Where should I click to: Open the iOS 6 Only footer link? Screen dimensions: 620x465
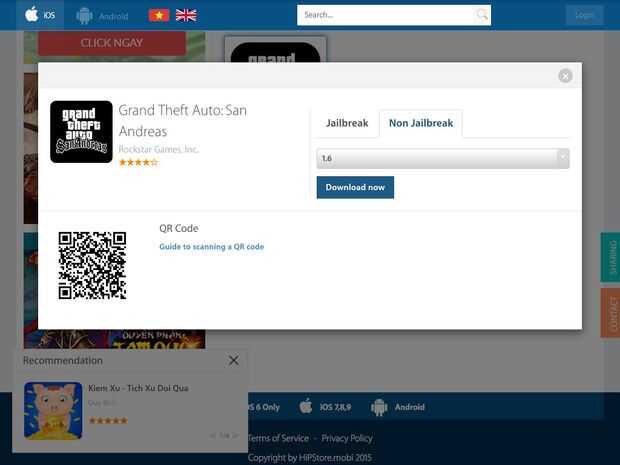264,407
